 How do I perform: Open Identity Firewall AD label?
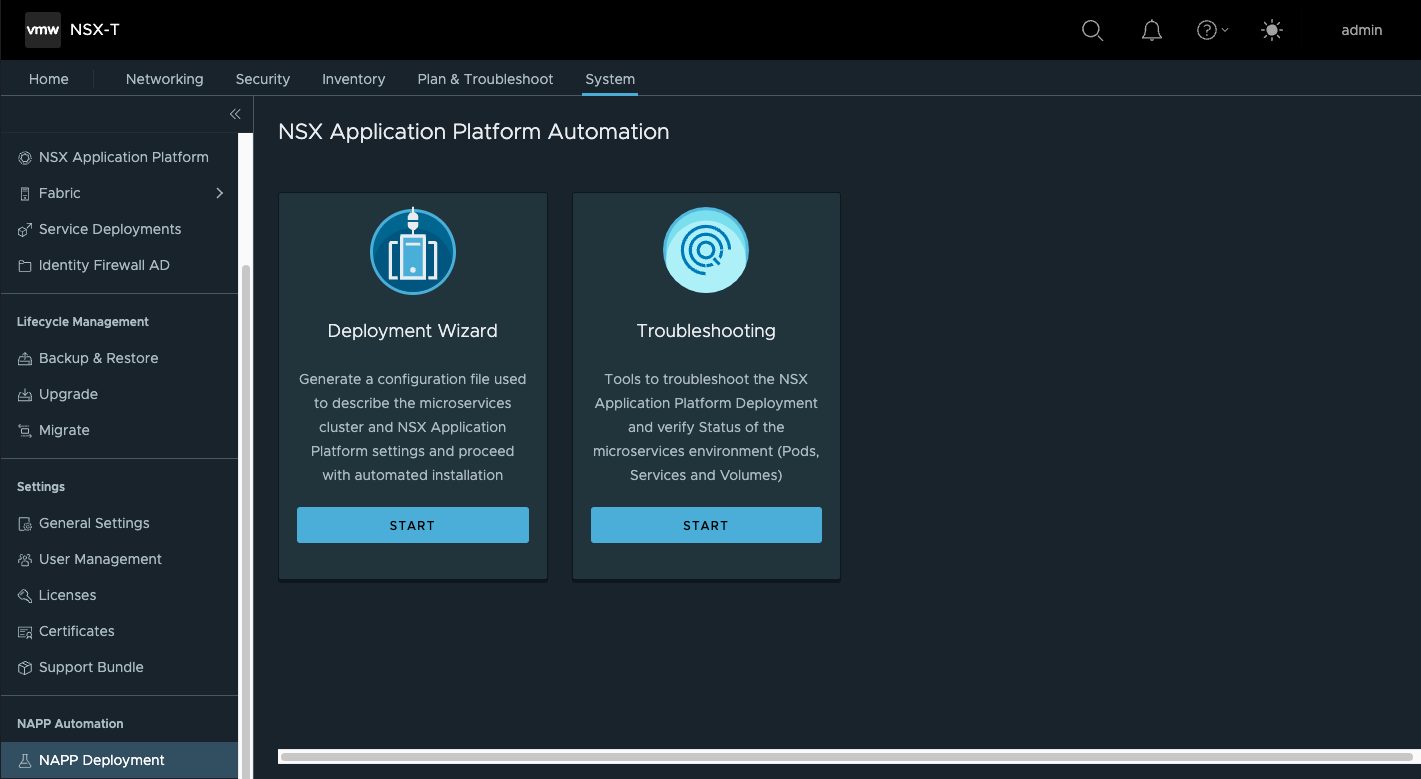point(104,265)
